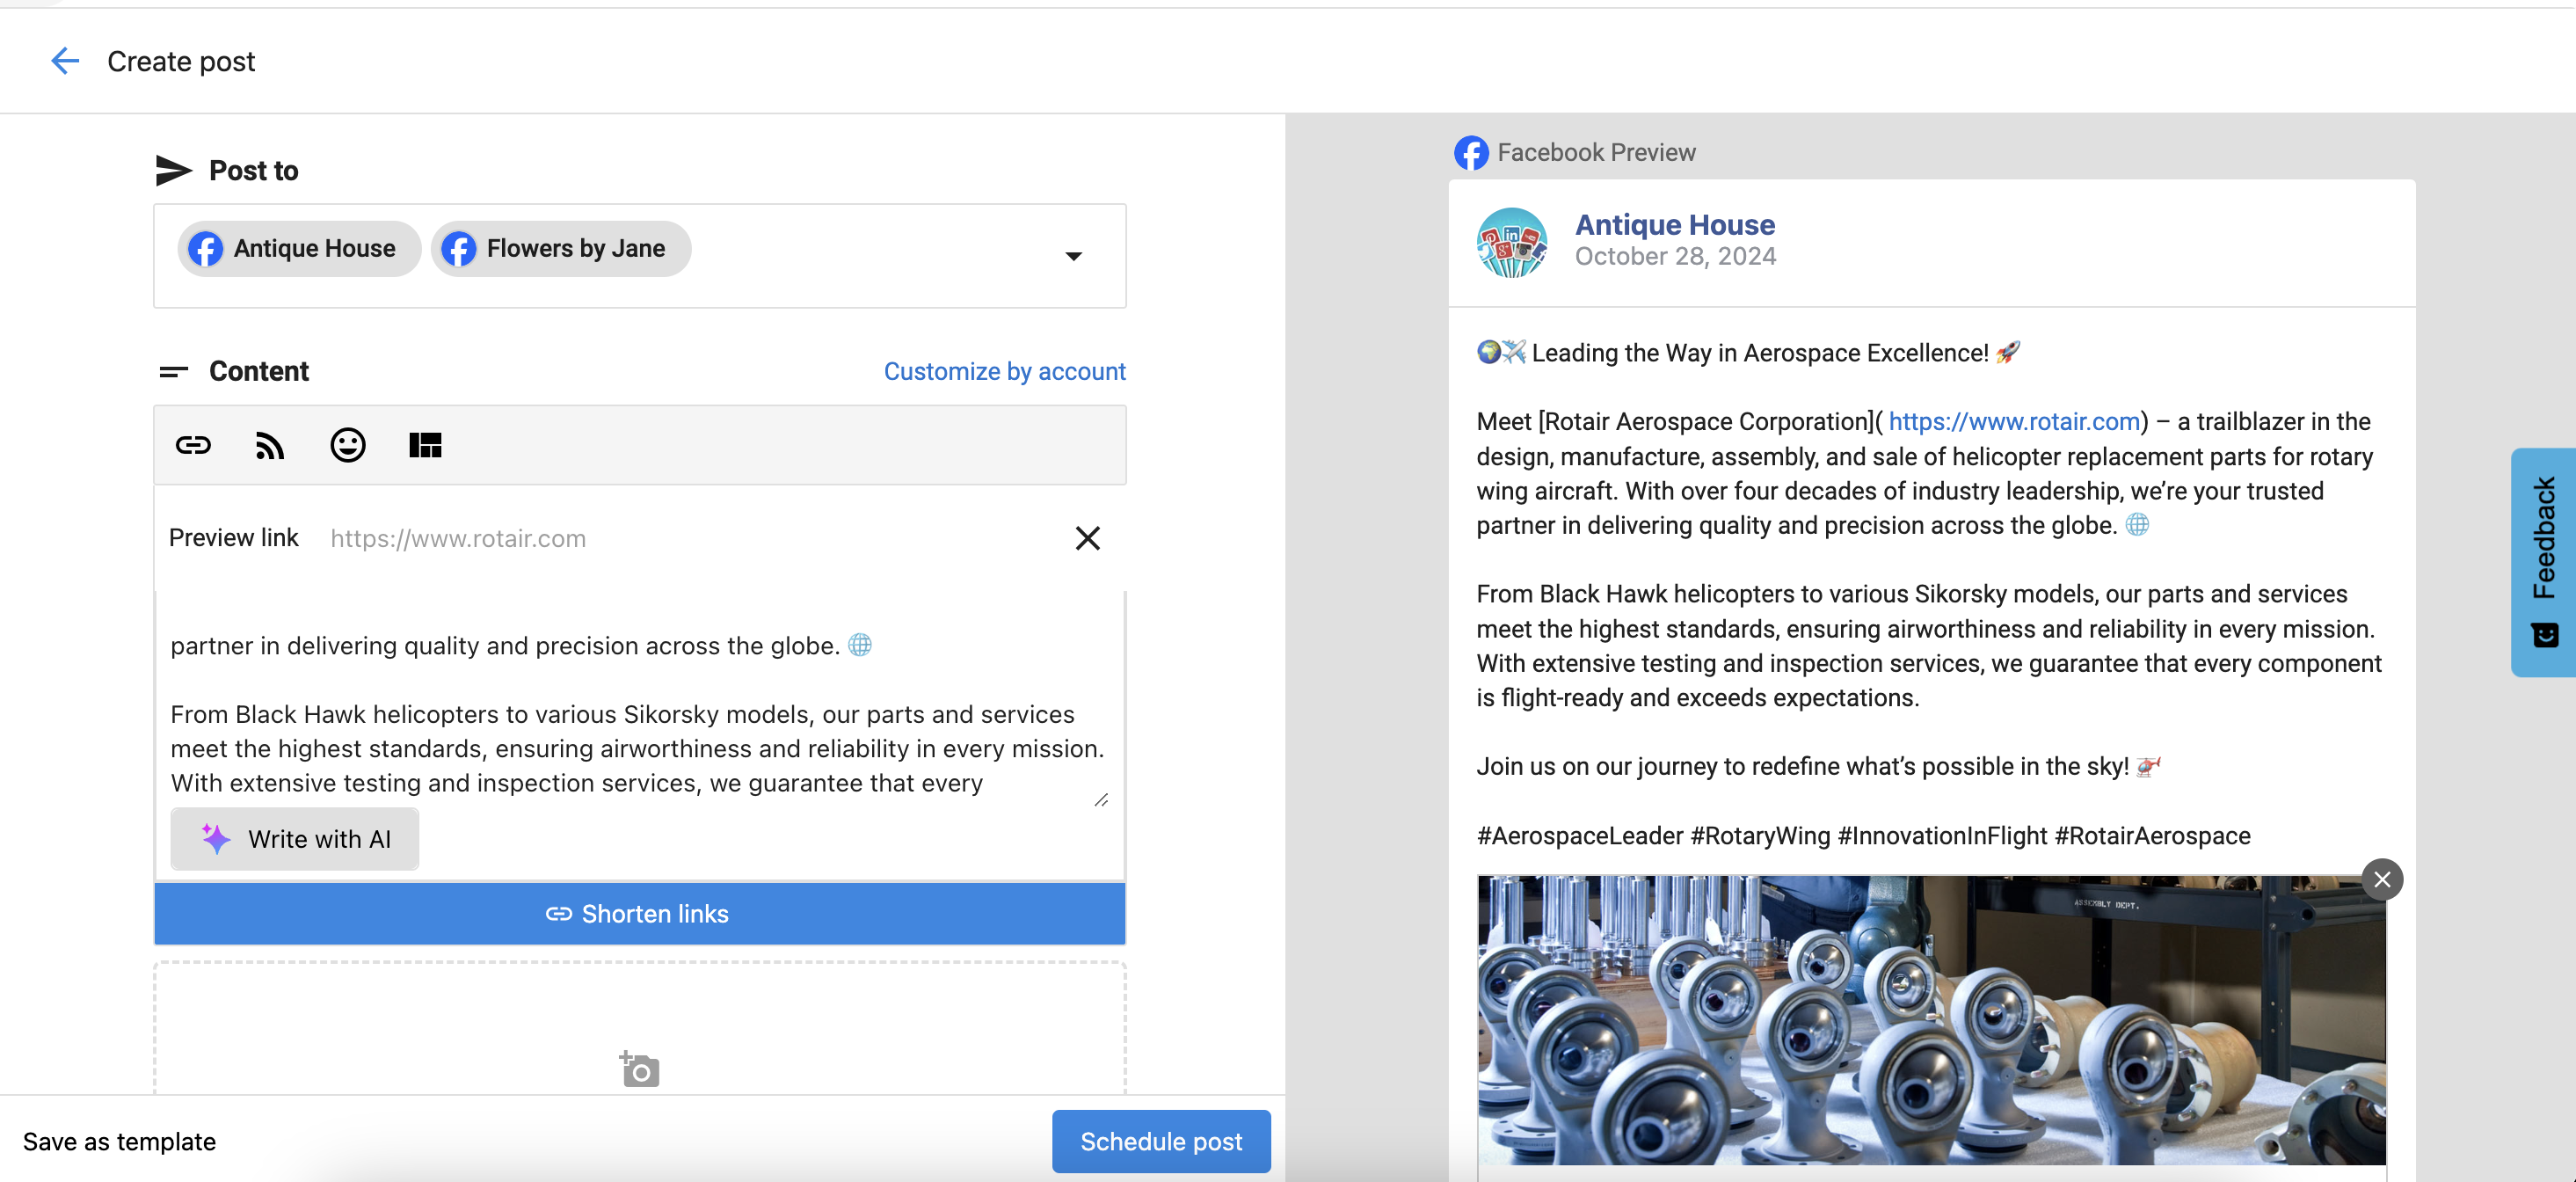Go back using the Create post arrow
Viewport: 2576px width, 1182px height.
65,61
